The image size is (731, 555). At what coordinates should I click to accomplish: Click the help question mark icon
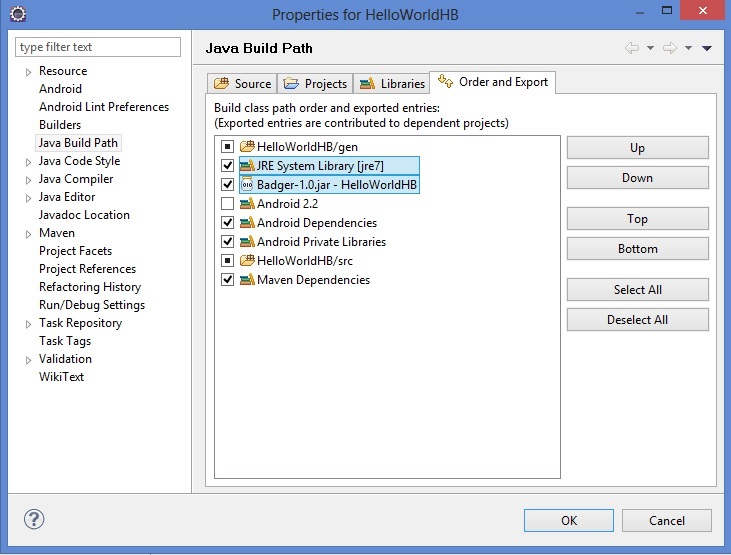click(x=34, y=520)
